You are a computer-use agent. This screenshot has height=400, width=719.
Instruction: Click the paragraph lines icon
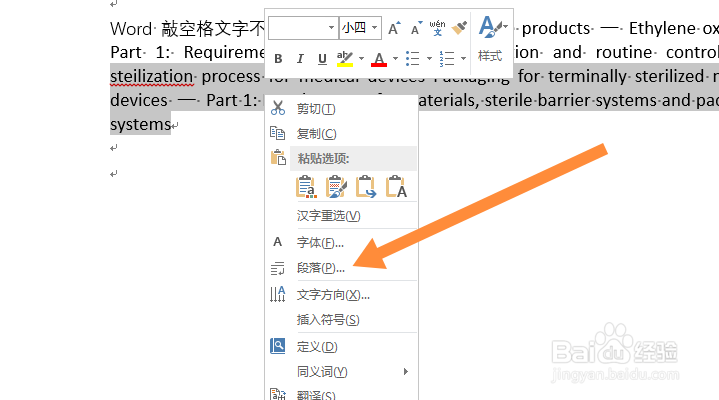277,268
